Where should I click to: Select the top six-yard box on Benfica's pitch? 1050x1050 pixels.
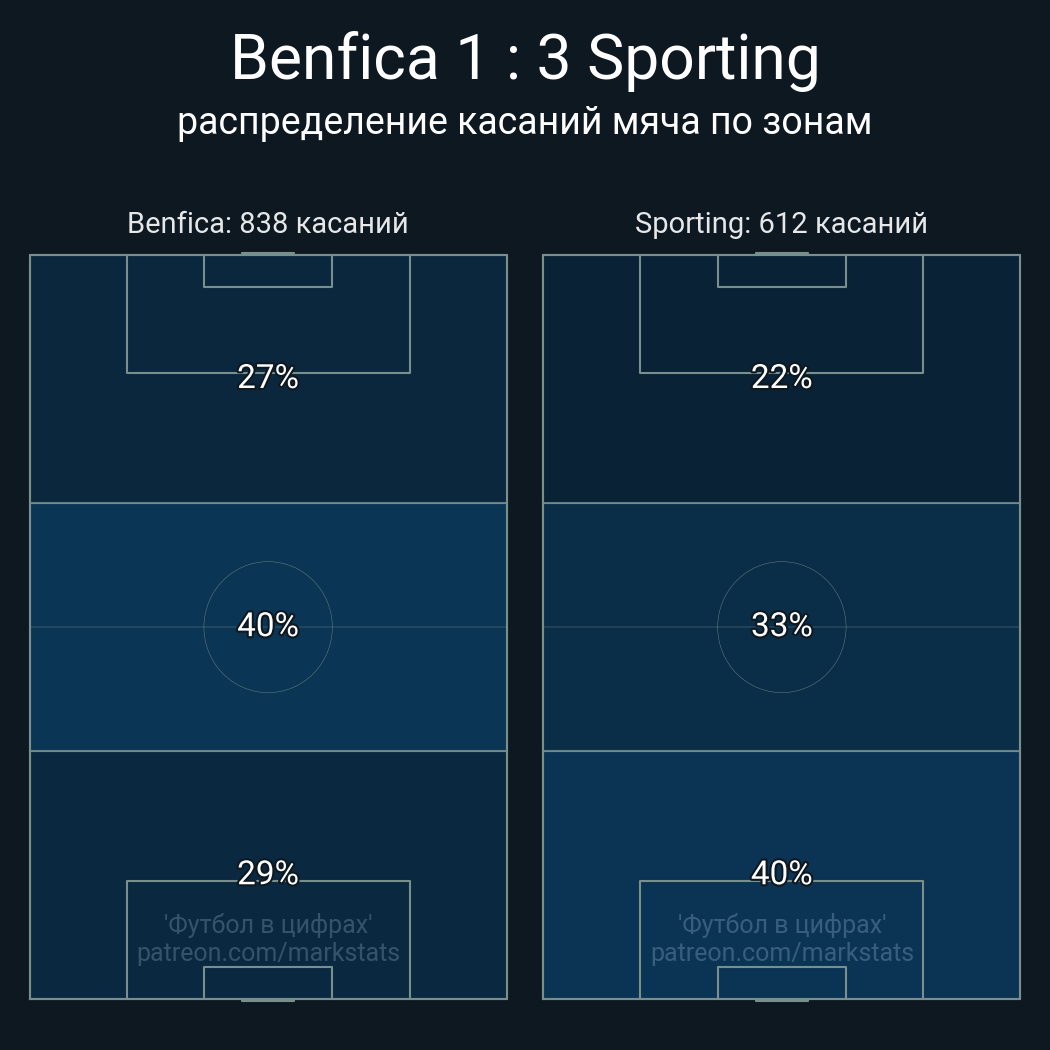tap(268, 271)
